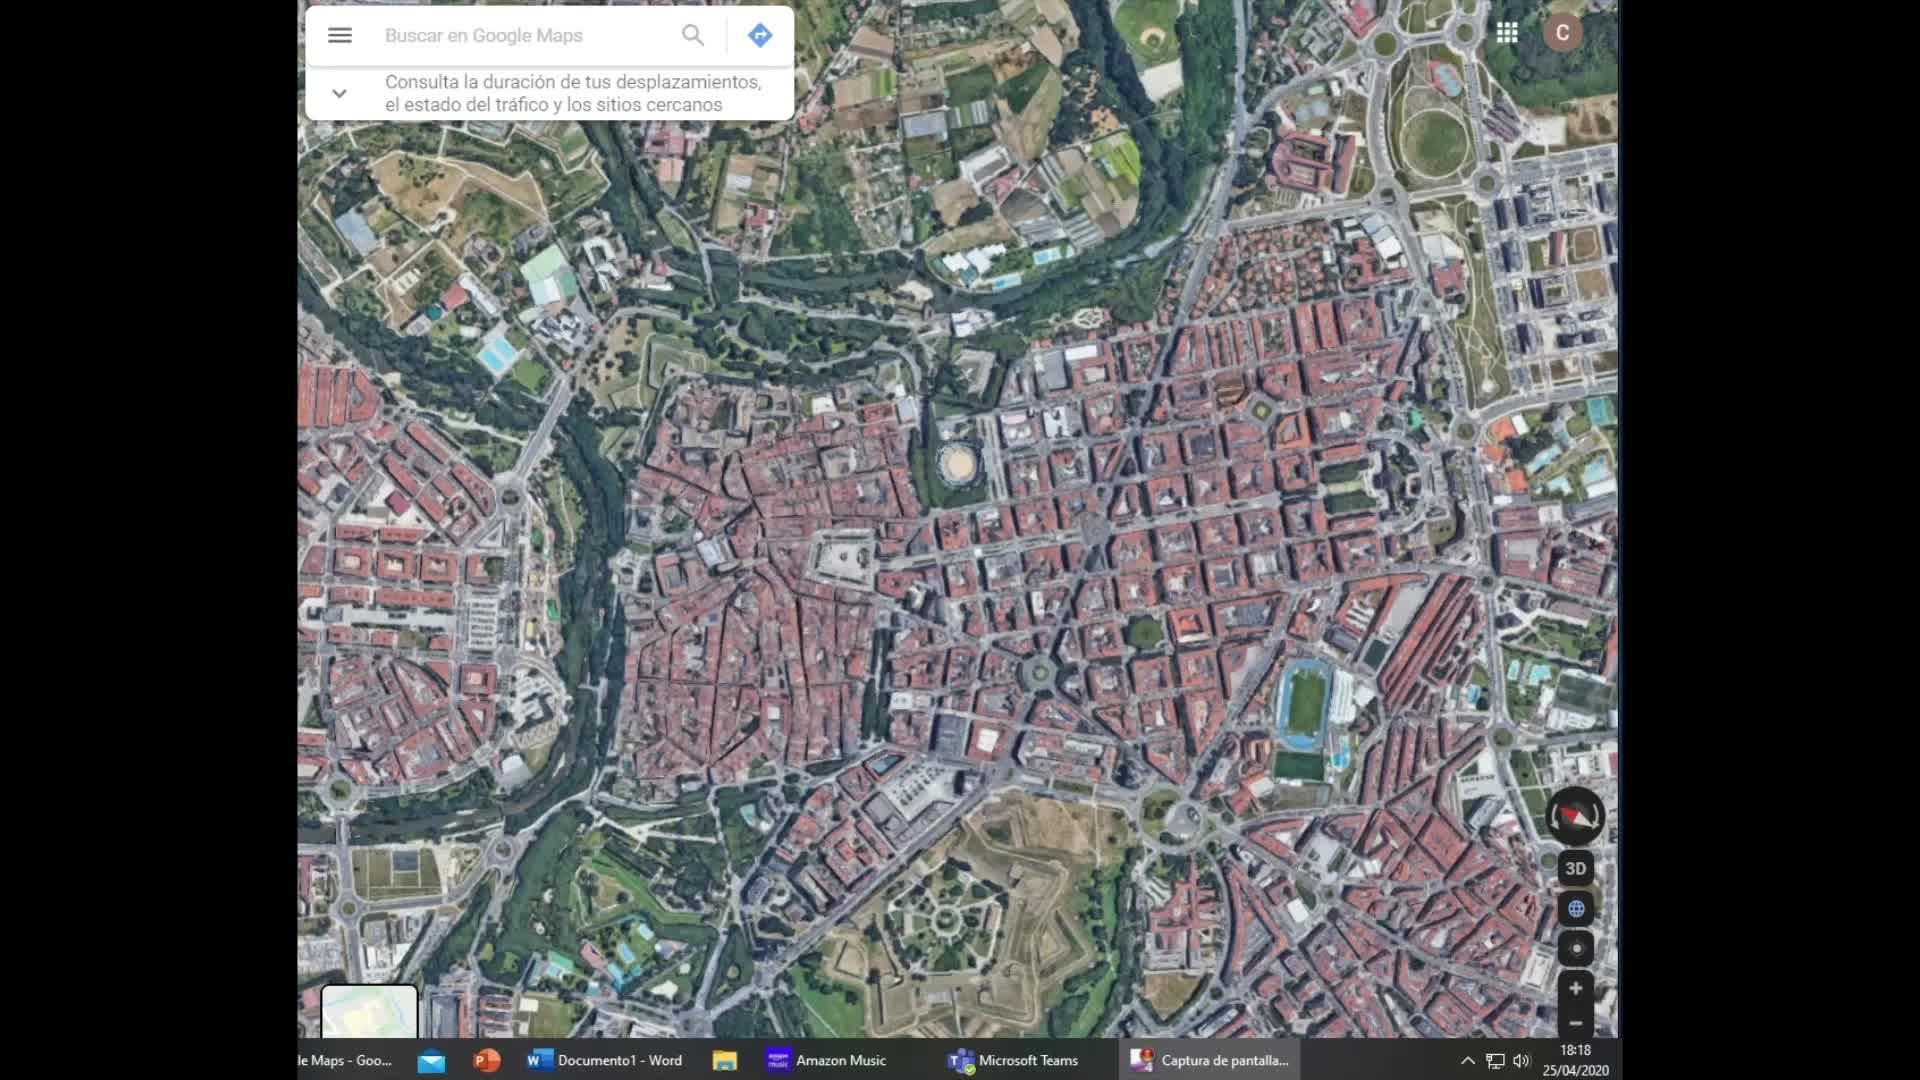Open the Google account avatar
This screenshot has height=1080, width=1920.
click(1562, 33)
